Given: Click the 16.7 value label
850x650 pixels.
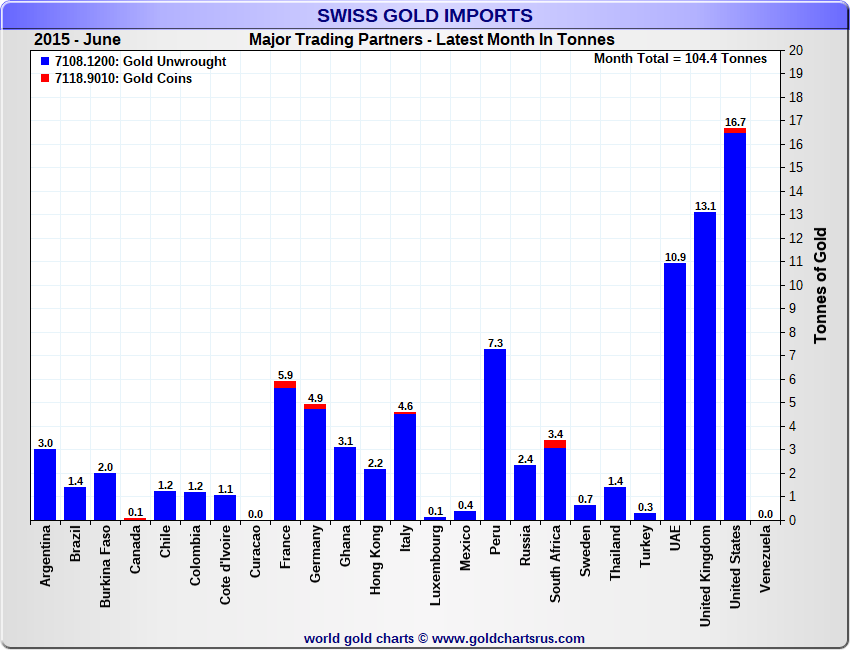Looking at the screenshot, I should (x=735, y=122).
